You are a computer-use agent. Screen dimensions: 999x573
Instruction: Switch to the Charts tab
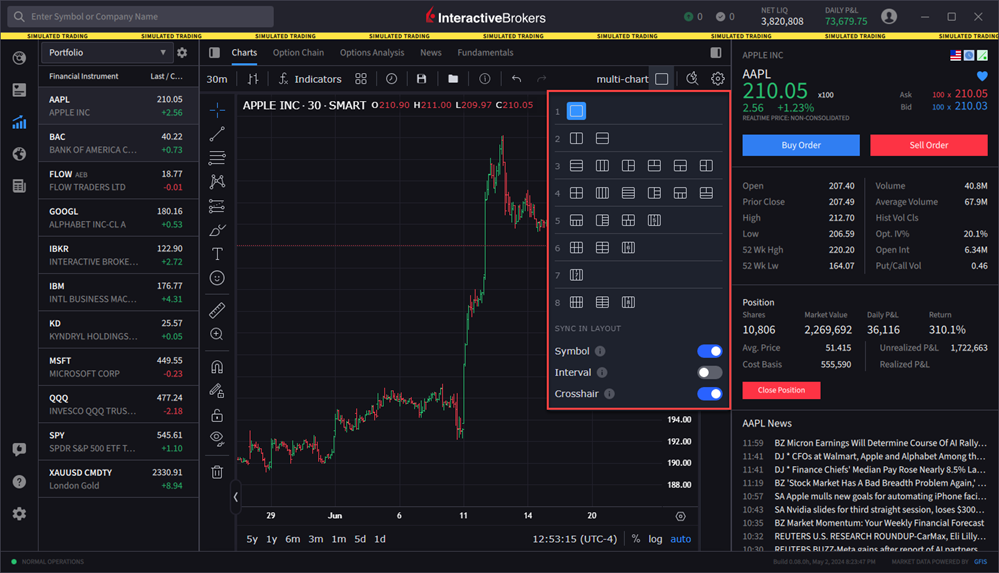click(244, 53)
